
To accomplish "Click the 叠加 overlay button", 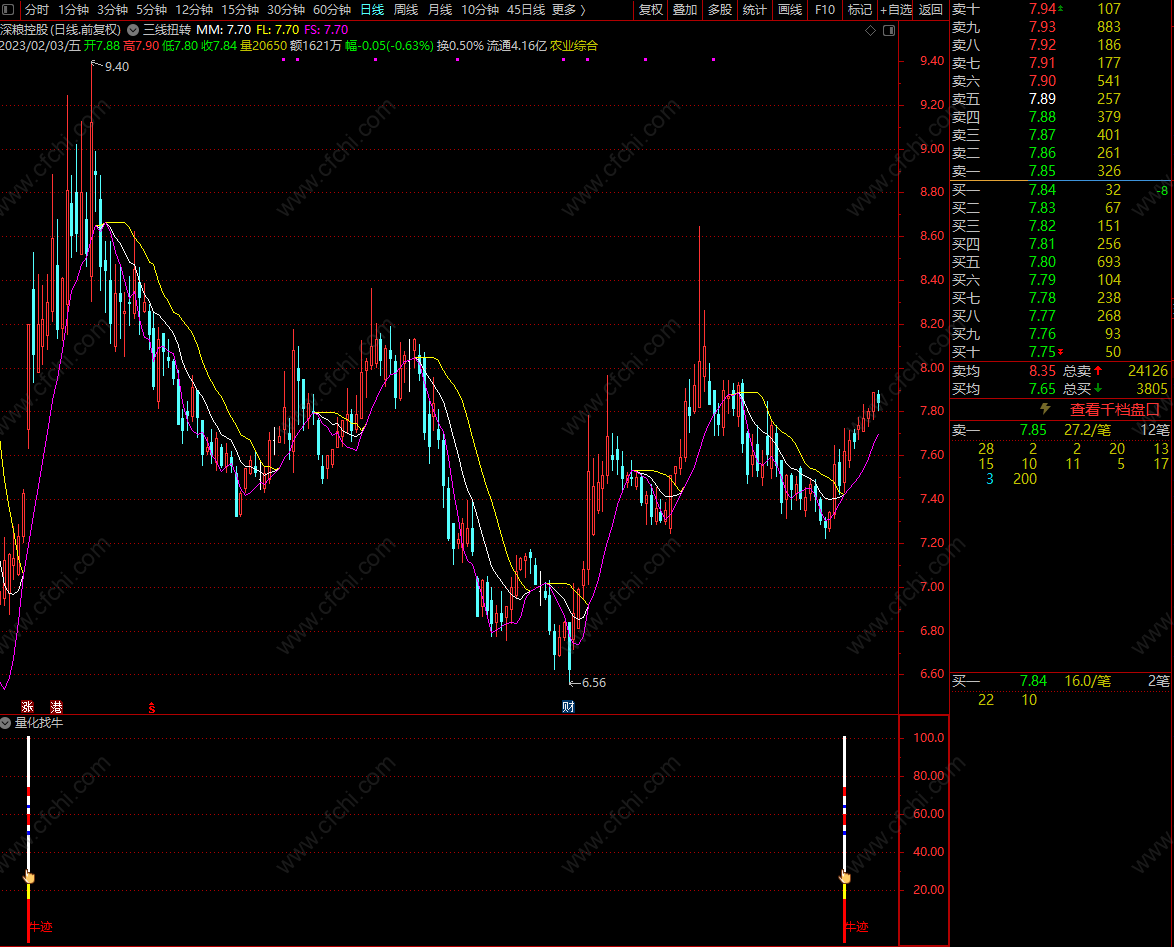I will pos(685,10).
